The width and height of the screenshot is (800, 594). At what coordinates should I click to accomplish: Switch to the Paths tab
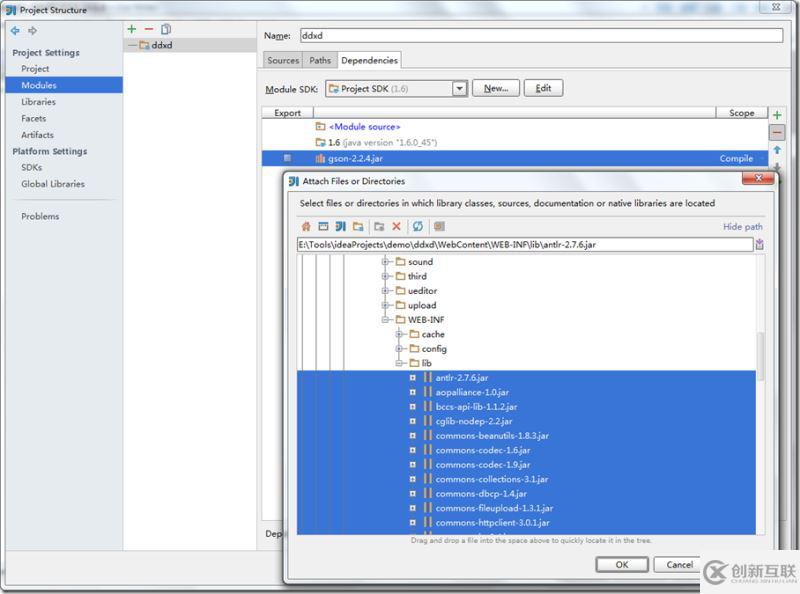click(320, 61)
